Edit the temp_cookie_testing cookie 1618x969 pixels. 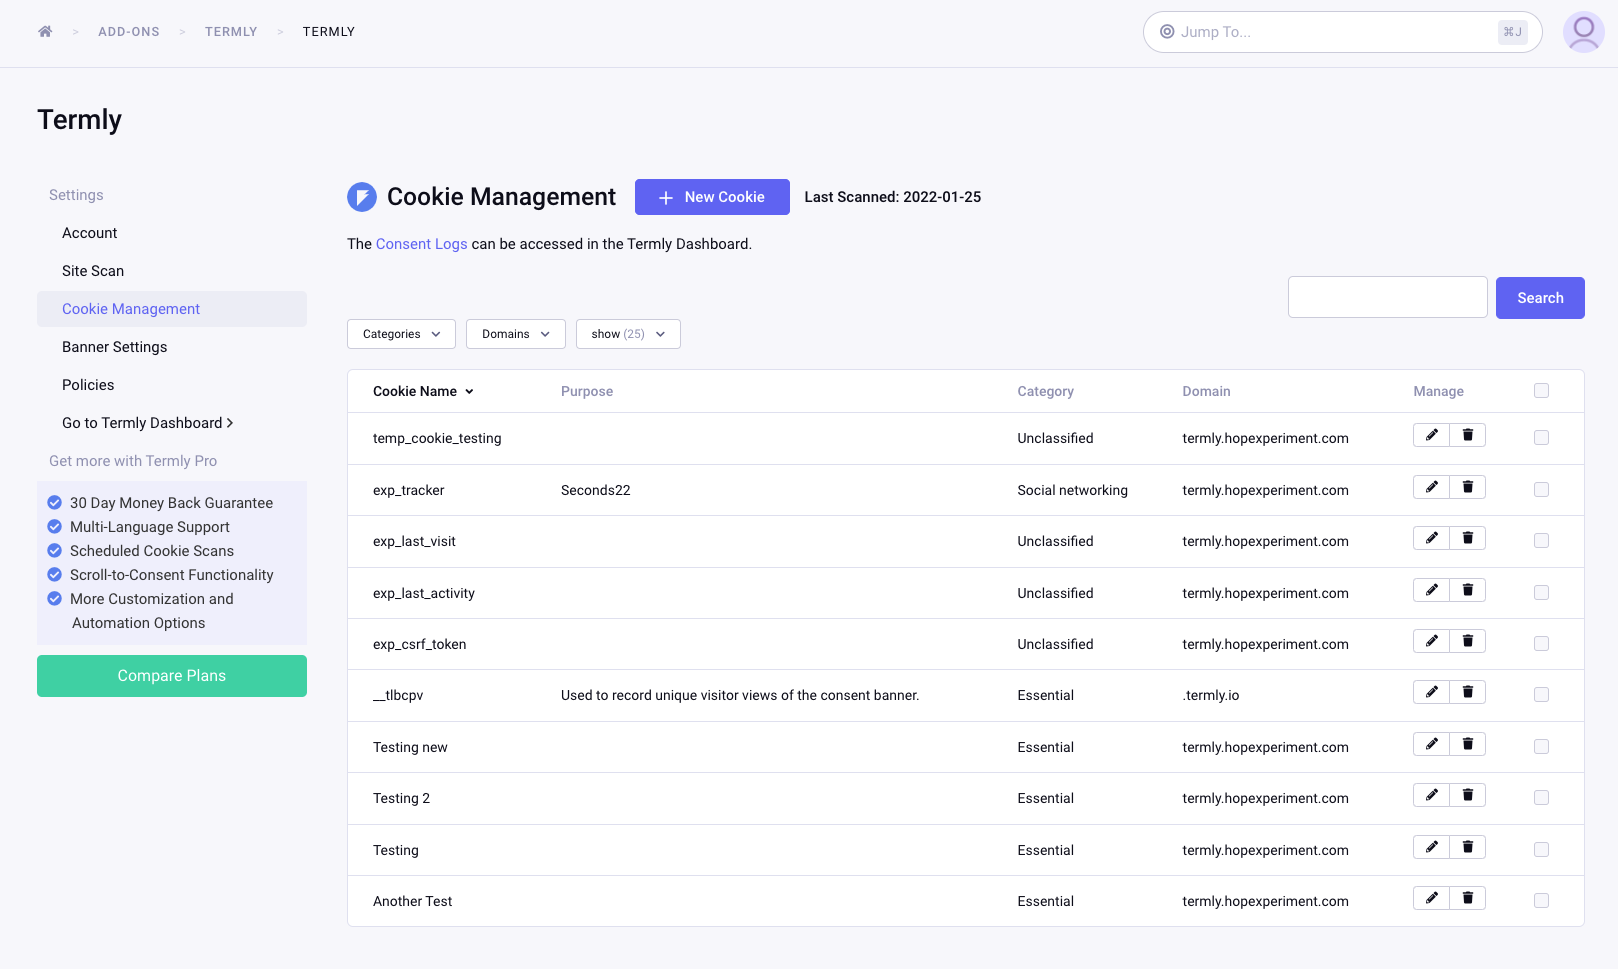1431,435
